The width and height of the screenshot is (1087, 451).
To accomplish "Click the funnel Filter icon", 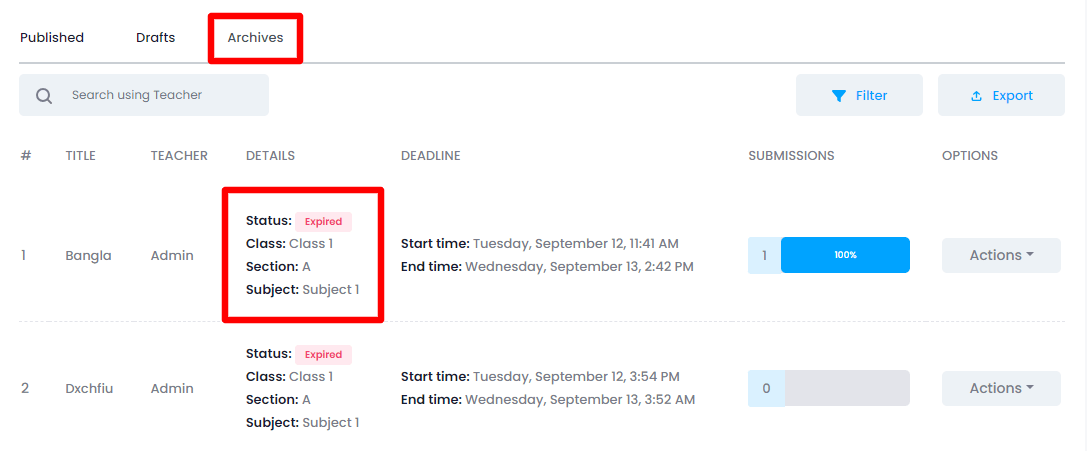I will click(839, 96).
